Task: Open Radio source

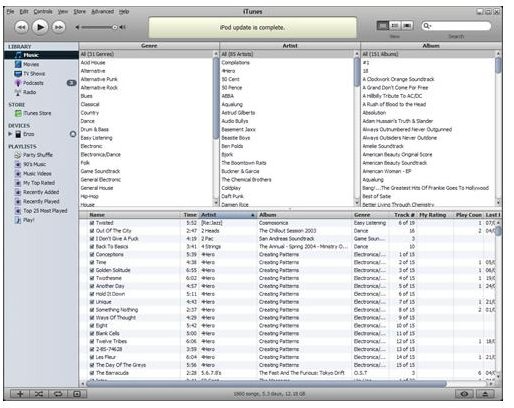Action: click(29, 92)
